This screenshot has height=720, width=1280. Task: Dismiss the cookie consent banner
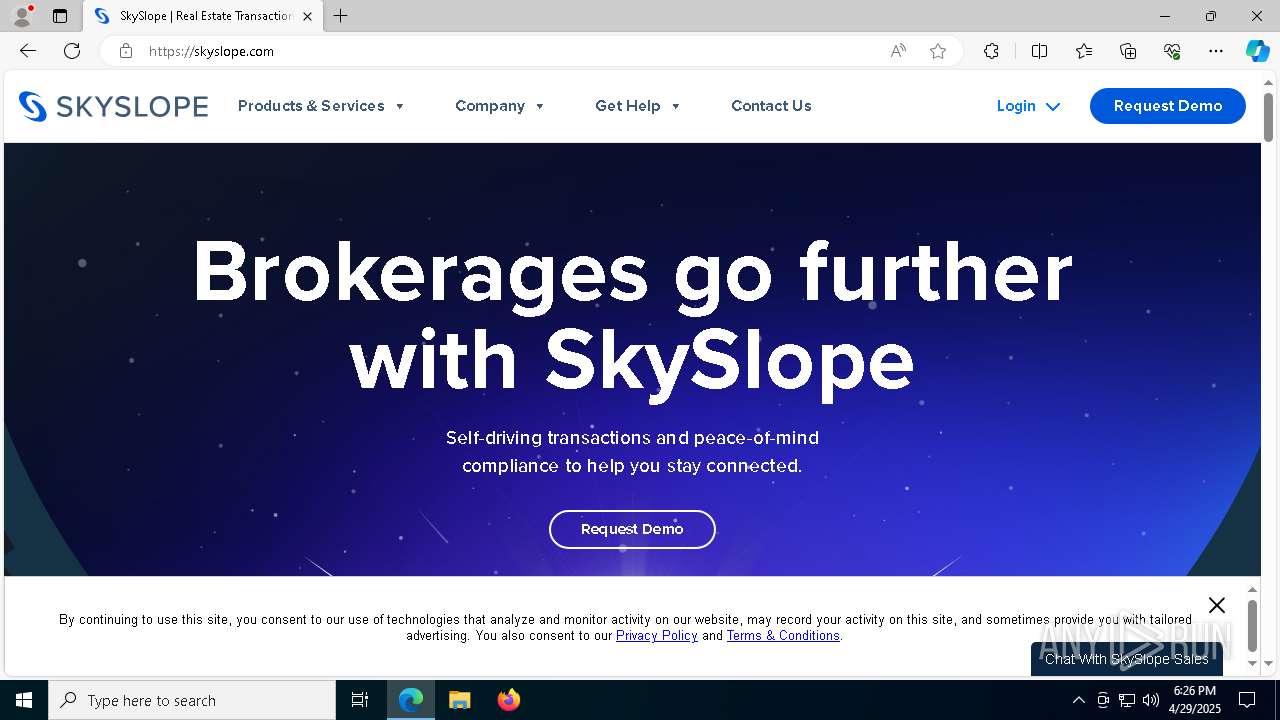pos(1216,605)
